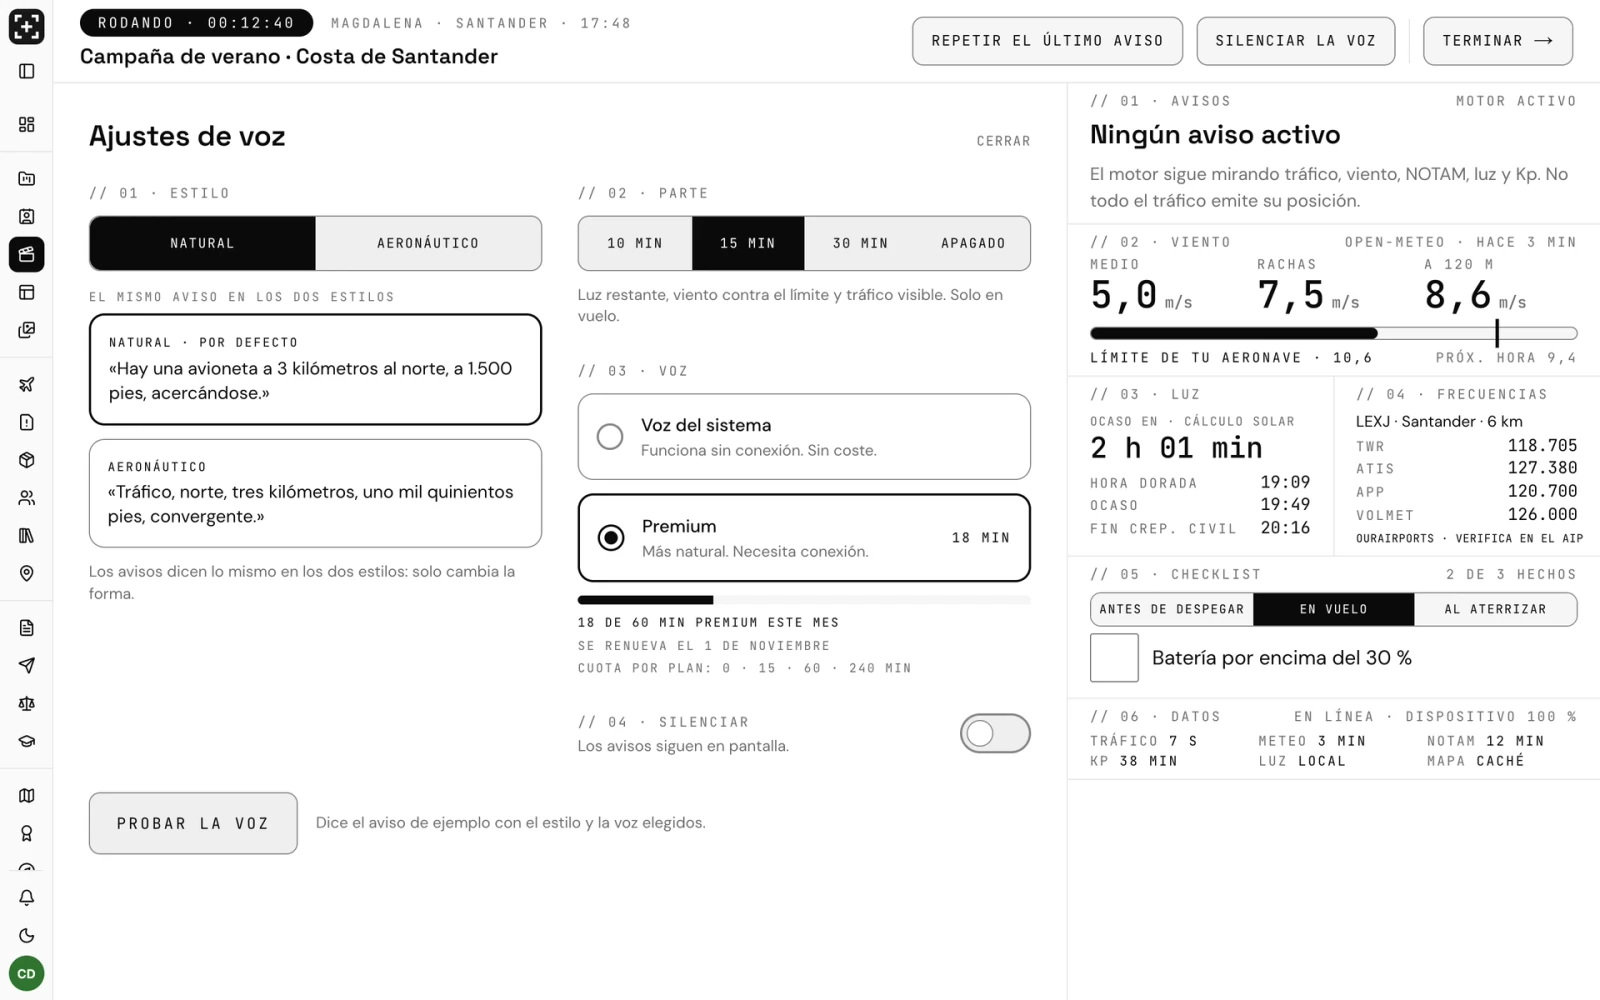
Task: Switch to En vuelo checklist tab
Action: click(1333, 609)
